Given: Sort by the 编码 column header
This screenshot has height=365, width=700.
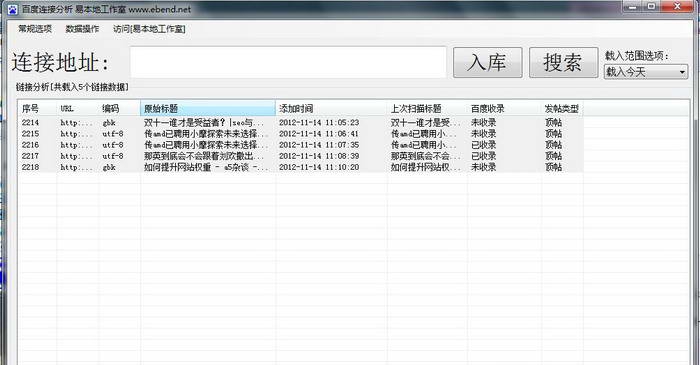Looking at the screenshot, I should click(x=120, y=108).
